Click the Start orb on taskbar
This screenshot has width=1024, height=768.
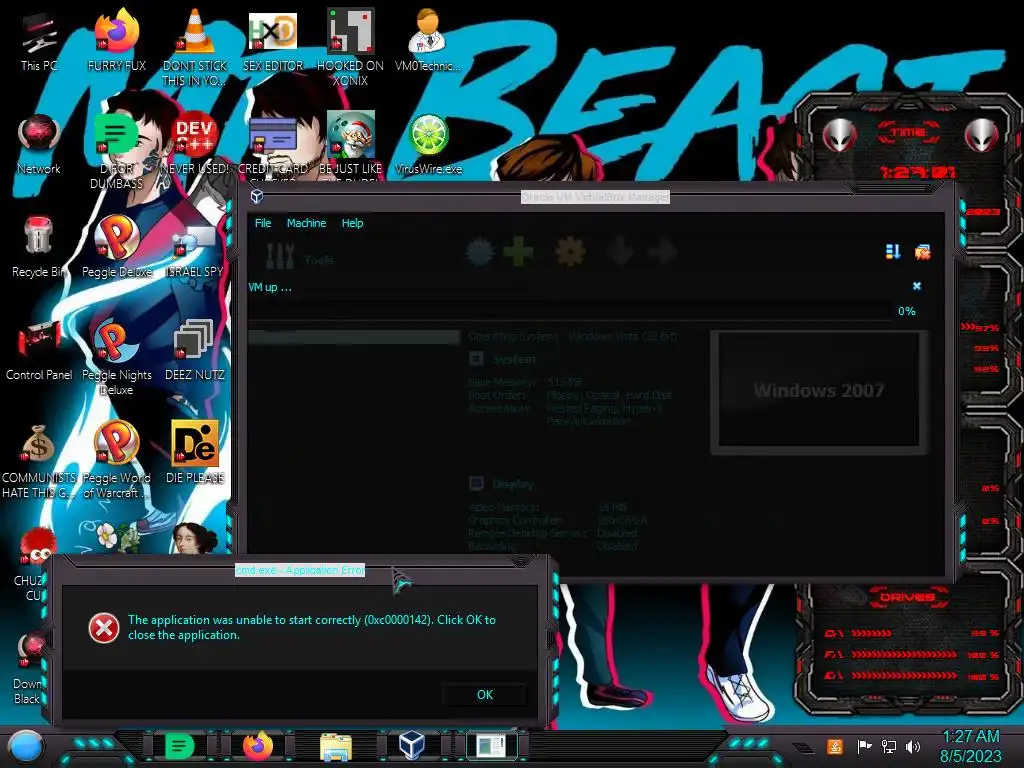26,747
